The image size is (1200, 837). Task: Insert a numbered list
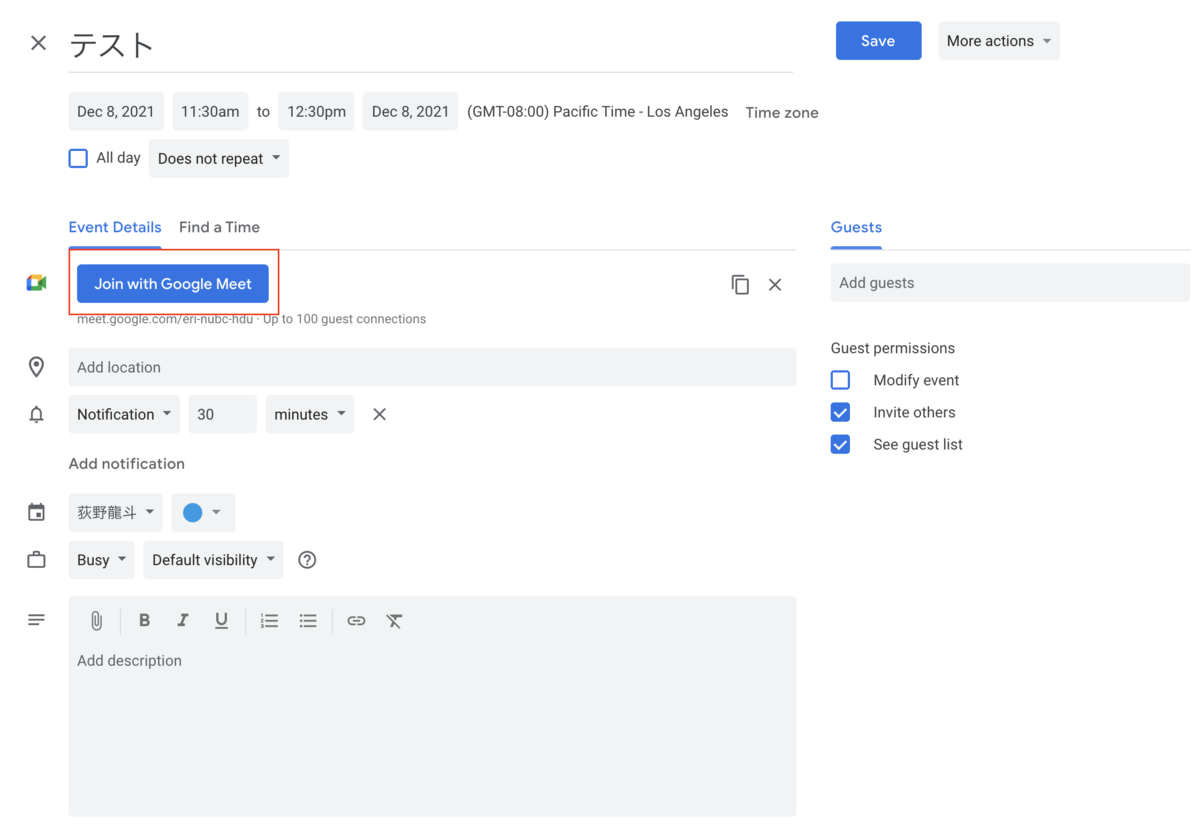269,621
